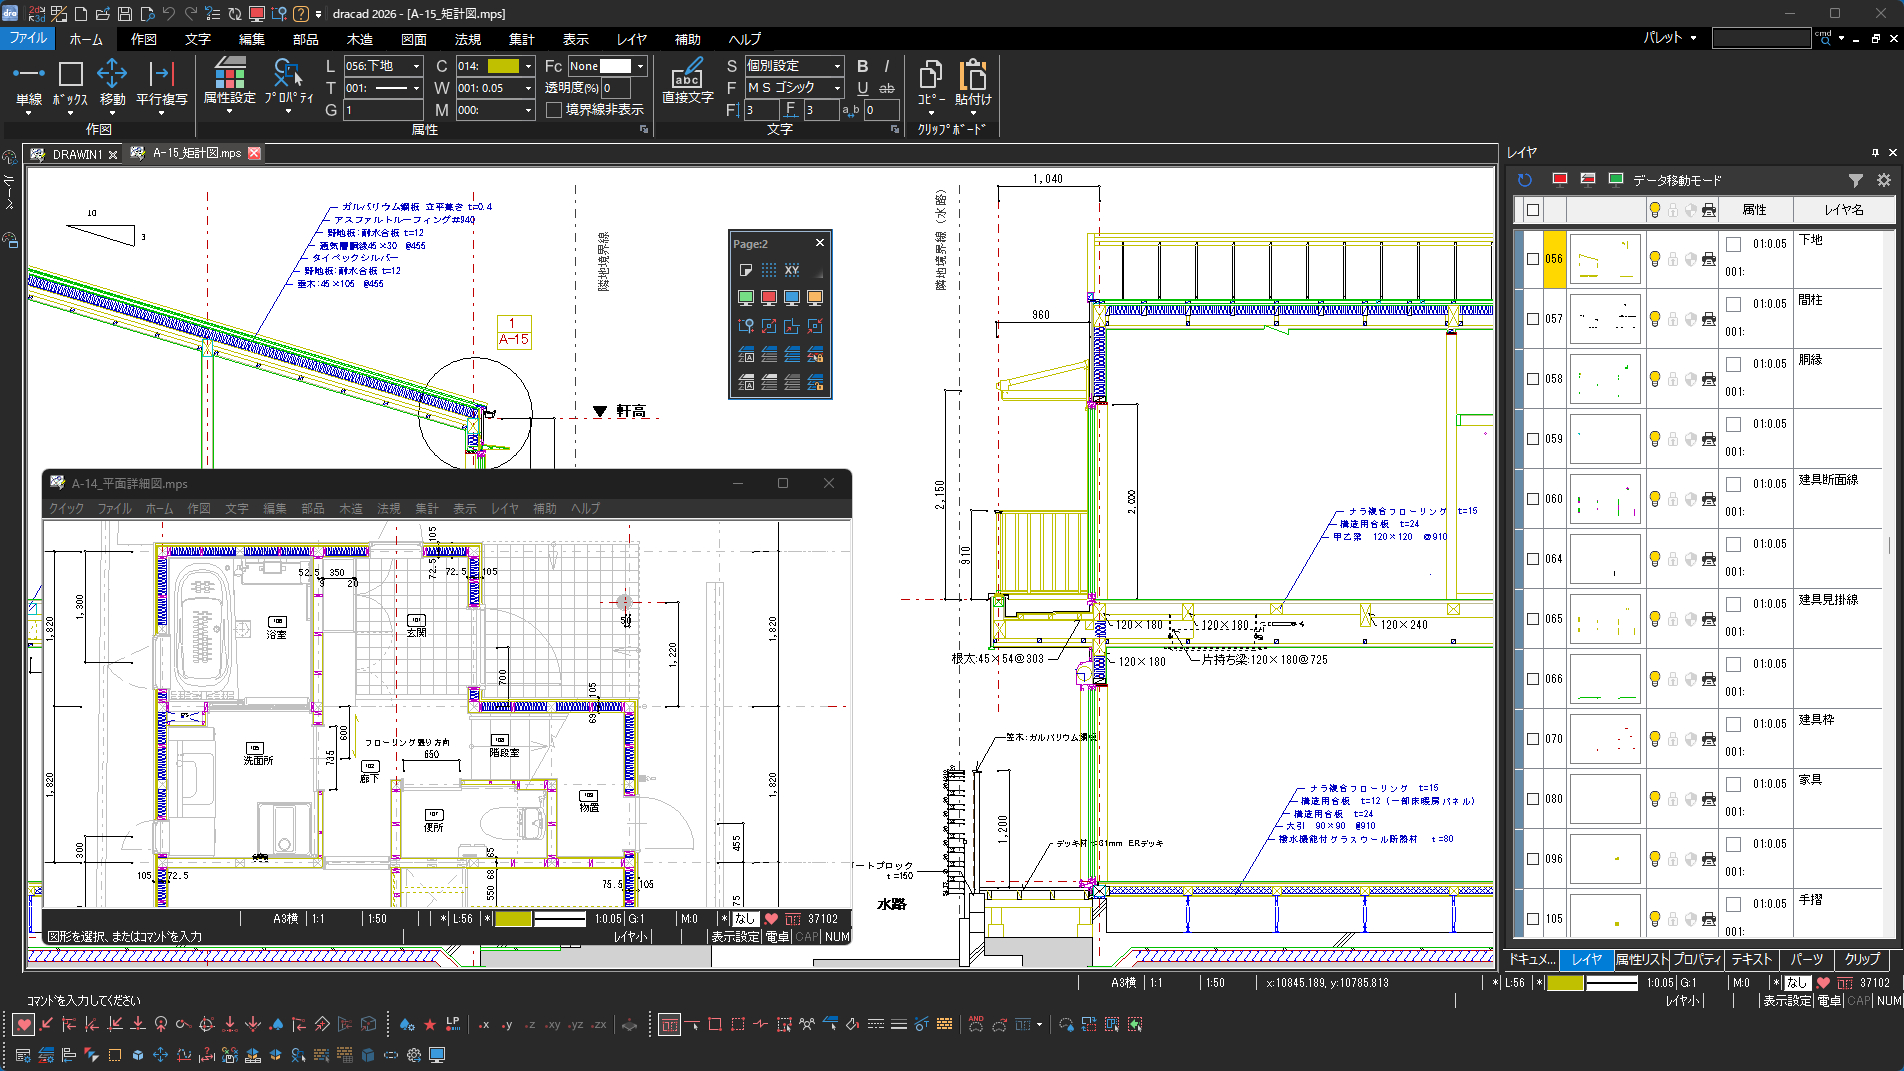1904x1071 pixels.
Task: Open the 木造 ribbon tab
Action: (359, 39)
